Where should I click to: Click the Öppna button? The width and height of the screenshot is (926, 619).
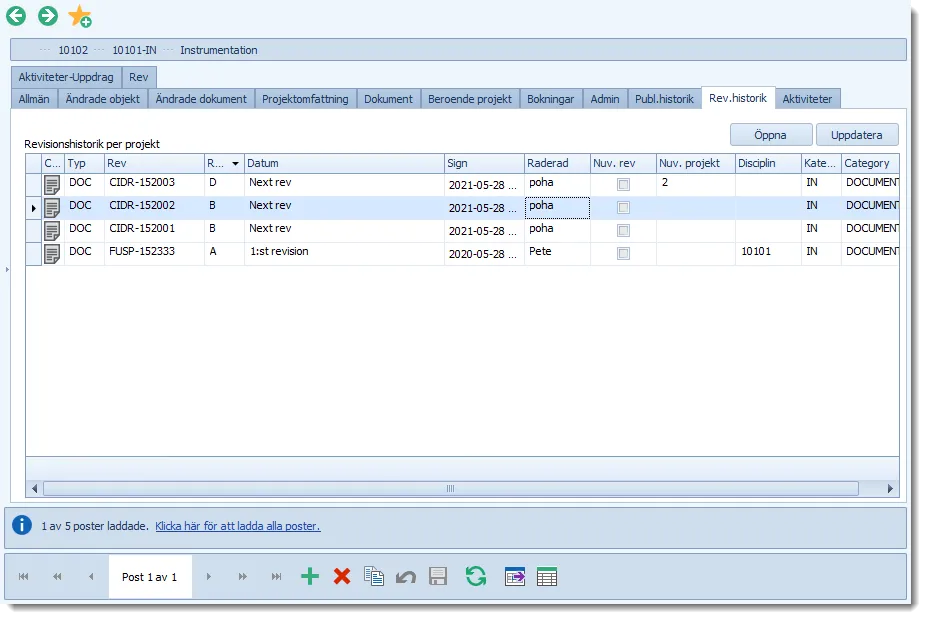(771, 135)
